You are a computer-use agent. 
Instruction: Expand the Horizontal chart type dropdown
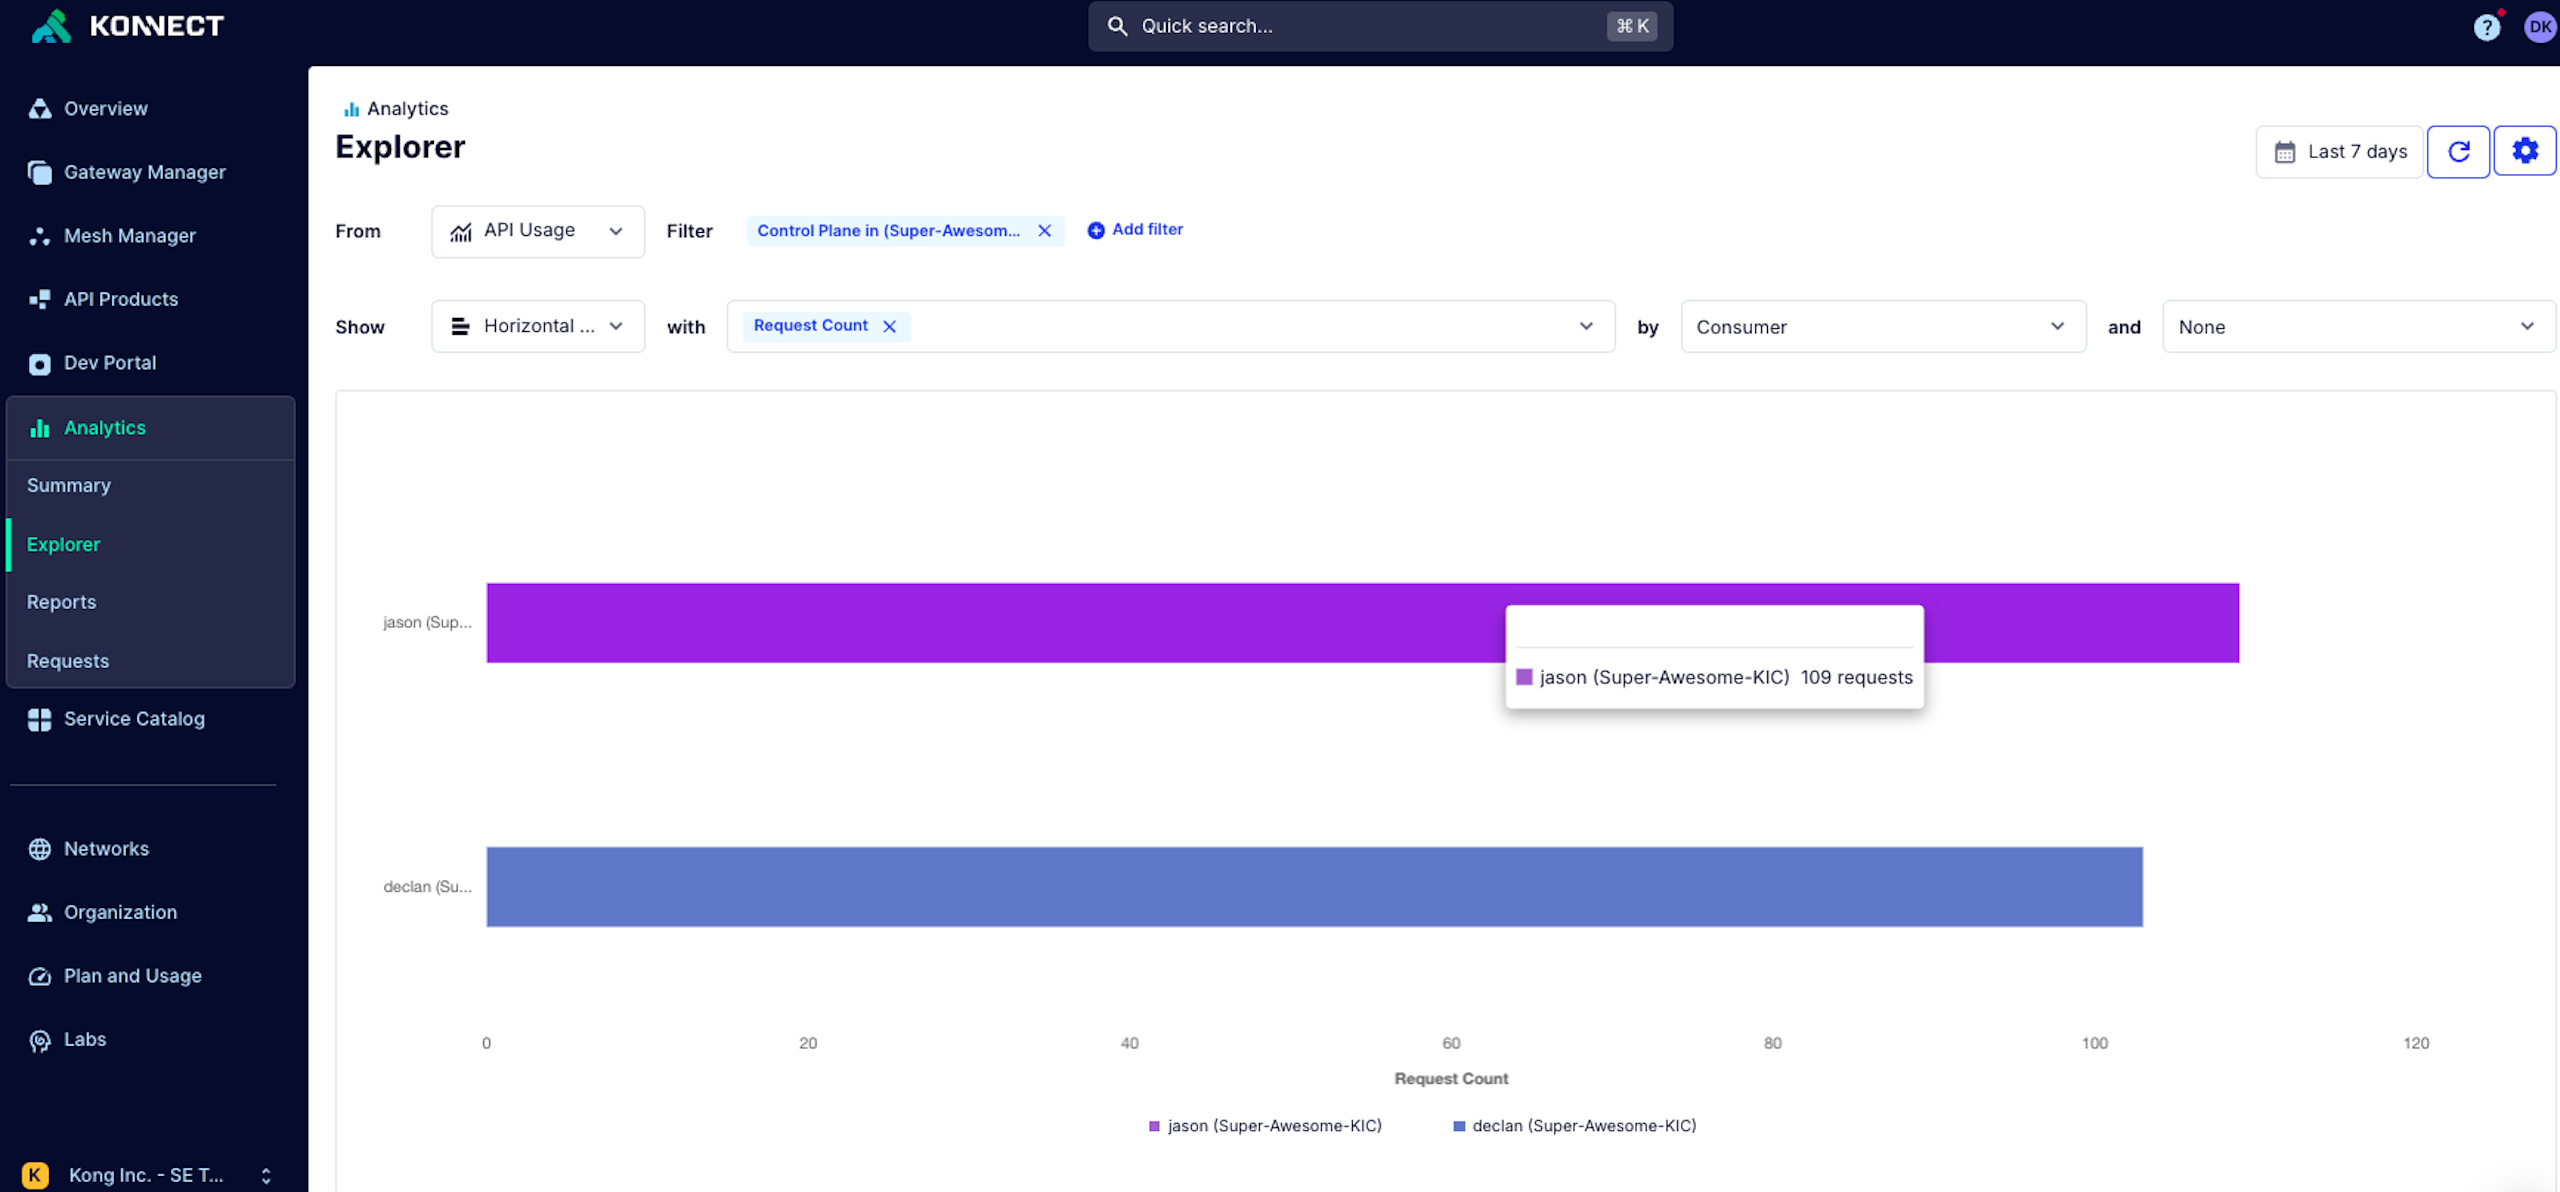[x=537, y=327]
